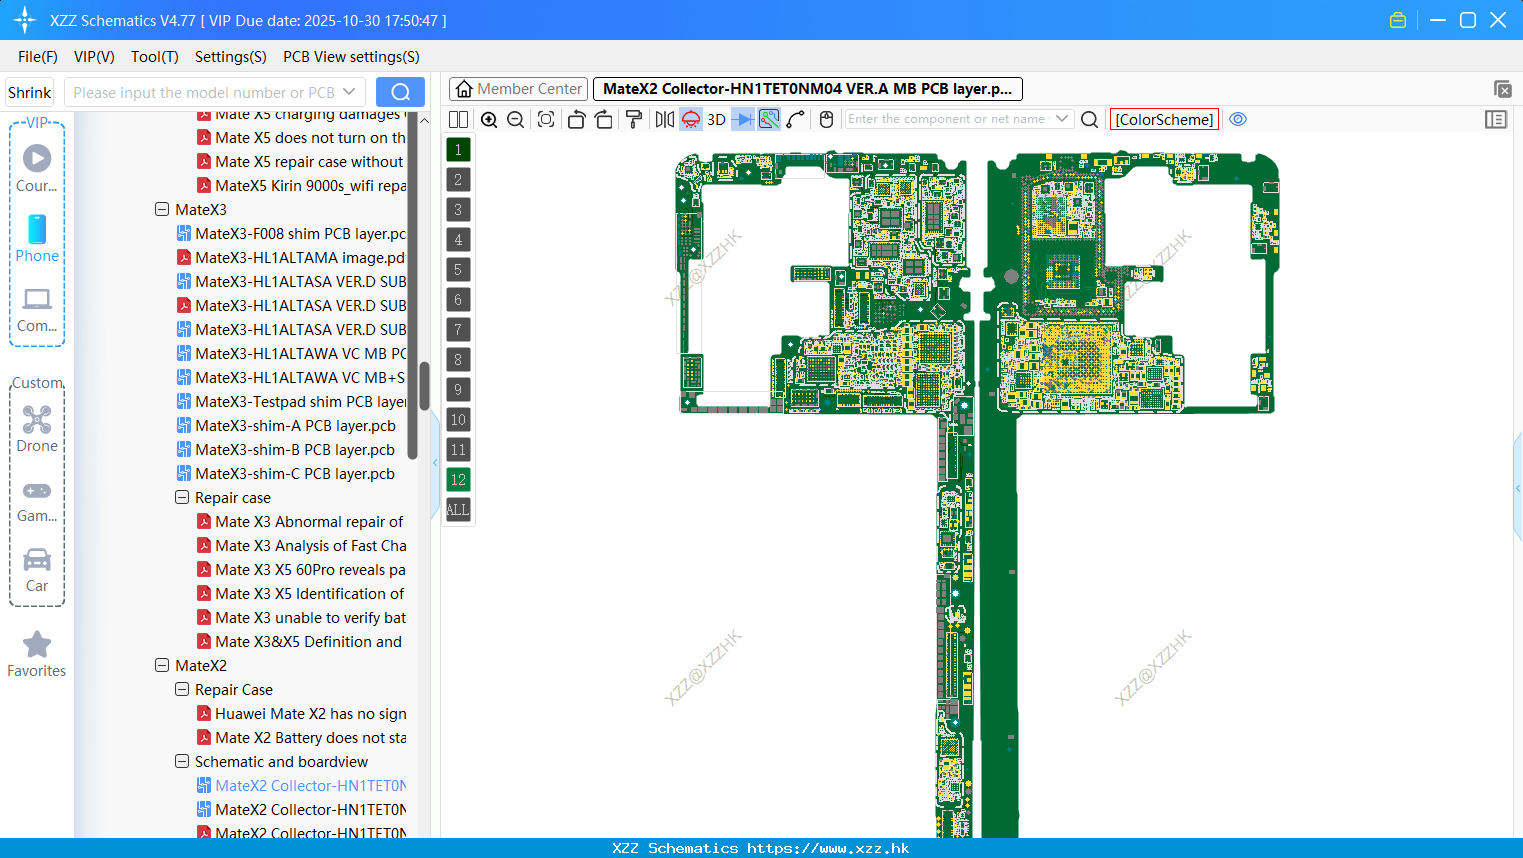Select the Phone category
The height and width of the screenshot is (858, 1523).
pyautogui.click(x=37, y=238)
